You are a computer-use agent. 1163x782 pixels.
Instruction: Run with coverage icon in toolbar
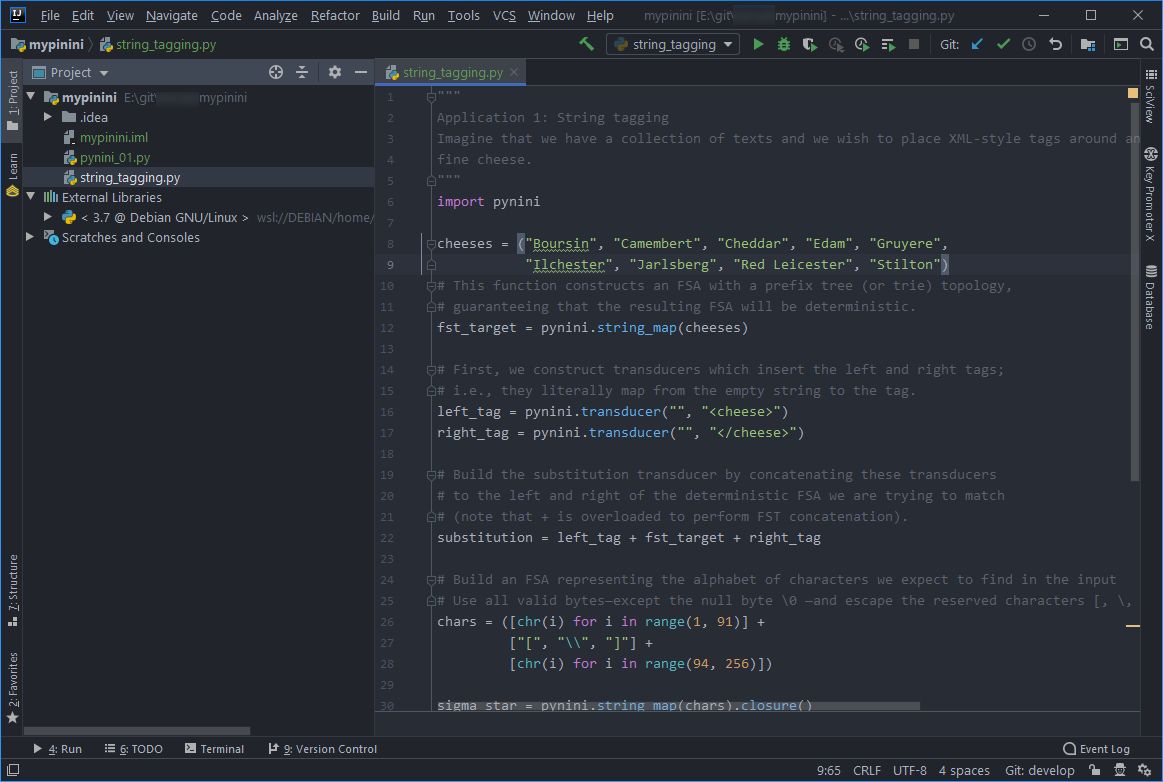(809, 45)
